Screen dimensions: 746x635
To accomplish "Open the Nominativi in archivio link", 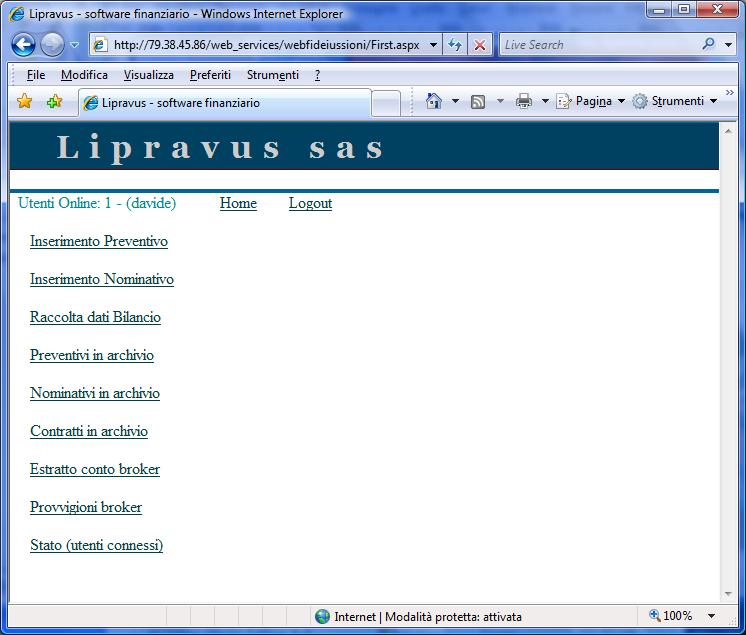I will pos(95,393).
